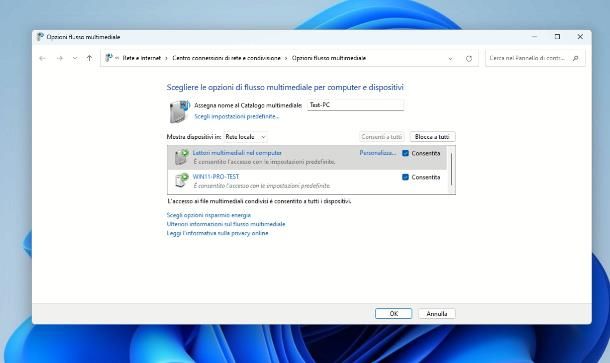Click 'Consenti a tutti' button

click(x=382, y=137)
